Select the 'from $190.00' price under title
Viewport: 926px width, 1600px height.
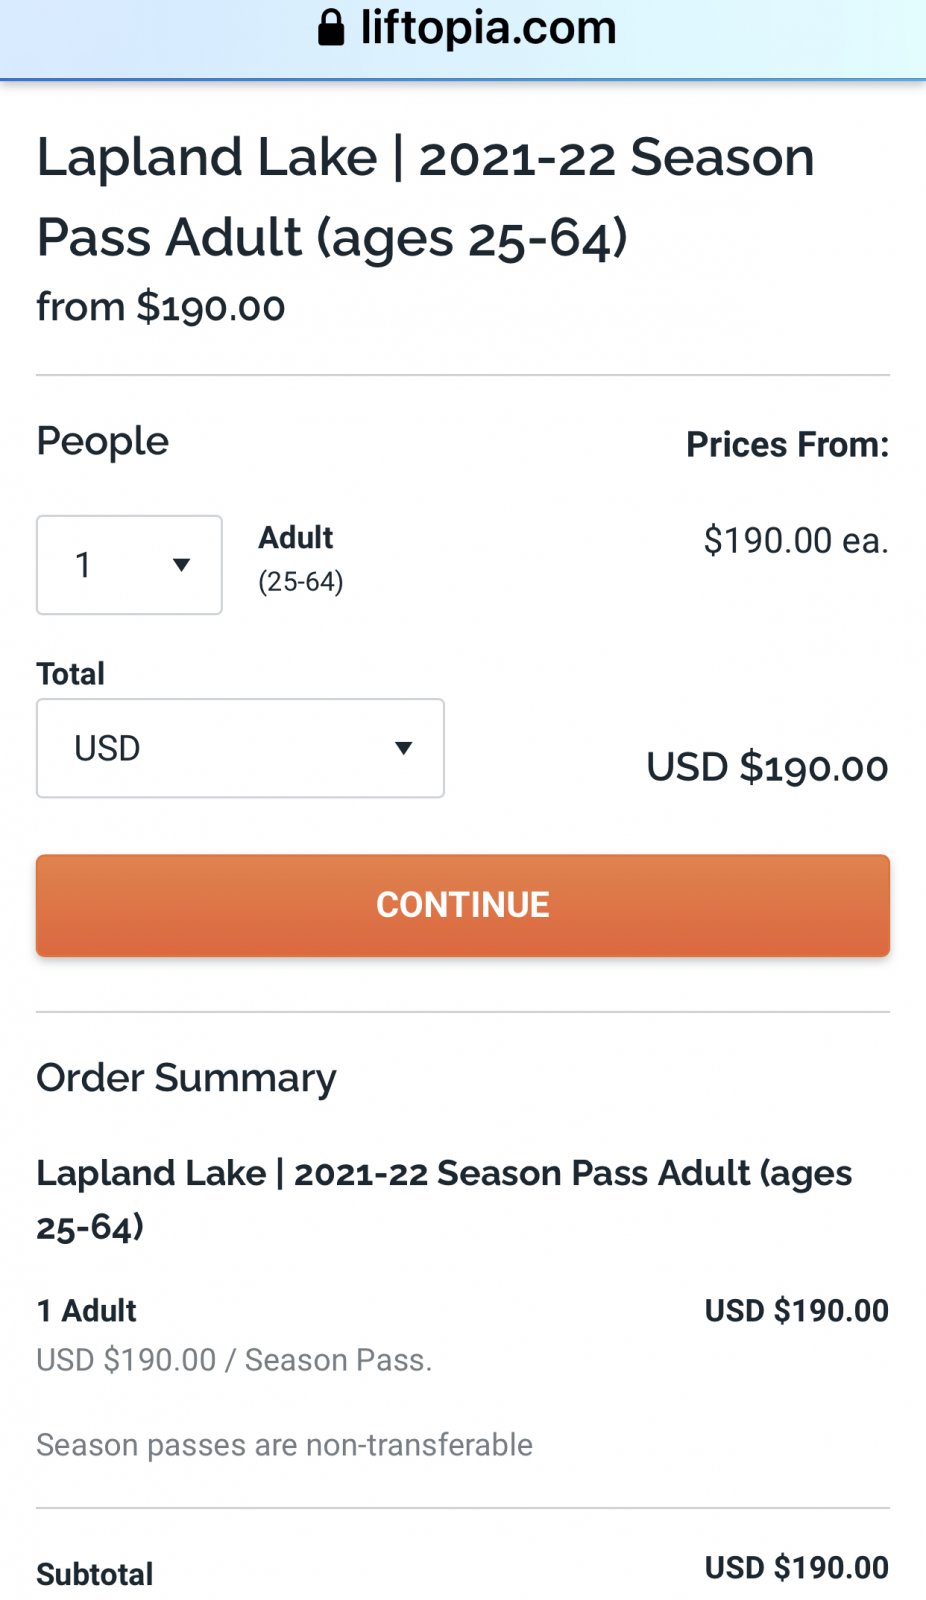pos(161,307)
